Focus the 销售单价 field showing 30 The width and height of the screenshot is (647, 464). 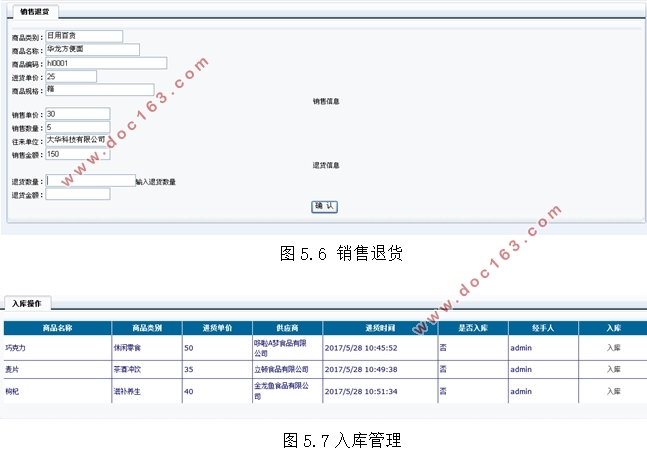[x=78, y=114]
